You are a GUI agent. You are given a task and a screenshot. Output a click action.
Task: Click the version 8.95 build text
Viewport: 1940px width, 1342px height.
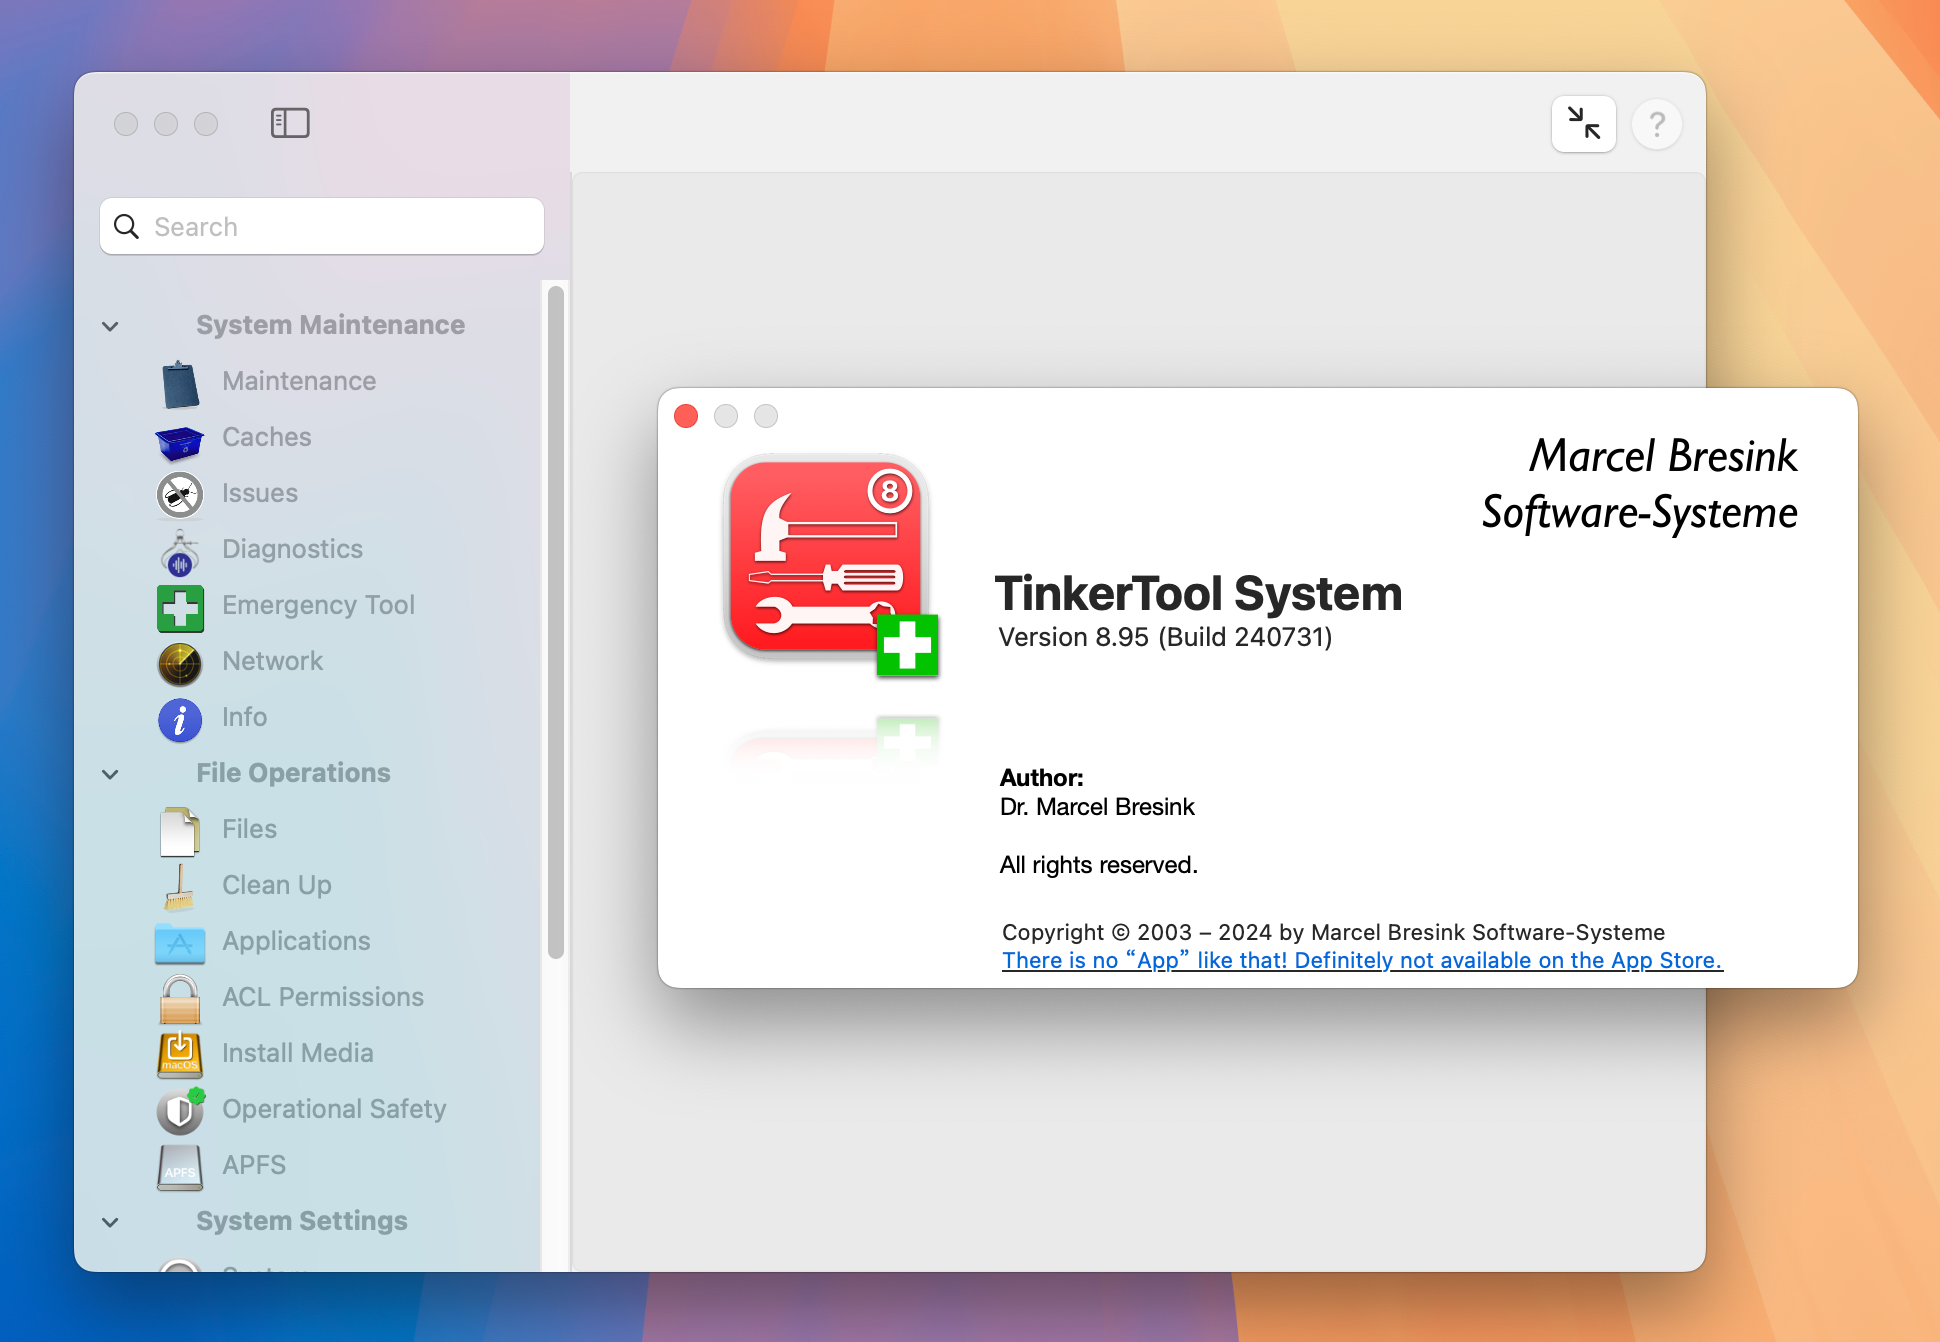1165,637
